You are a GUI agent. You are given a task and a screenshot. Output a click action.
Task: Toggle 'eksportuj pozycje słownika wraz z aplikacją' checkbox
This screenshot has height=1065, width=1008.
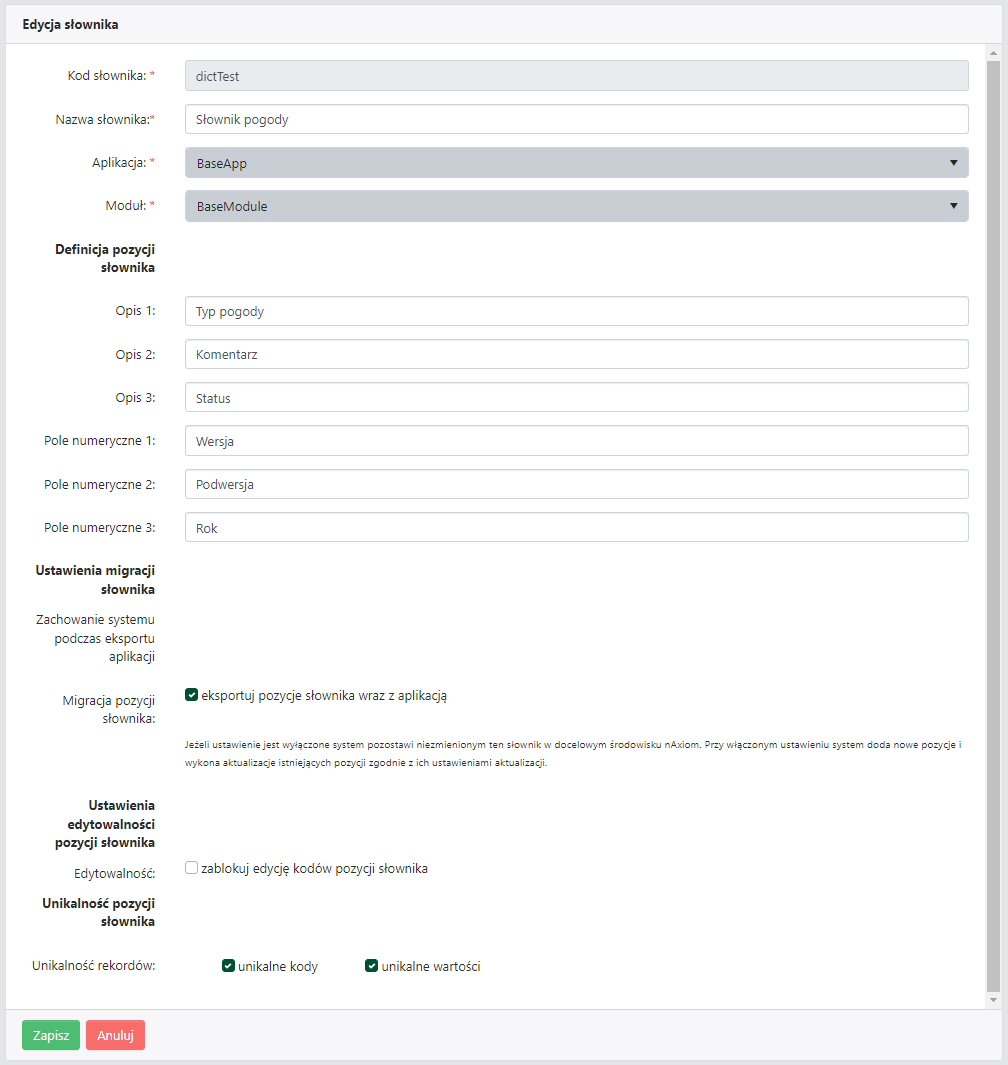pyautogui.click(x=192, y=695)
